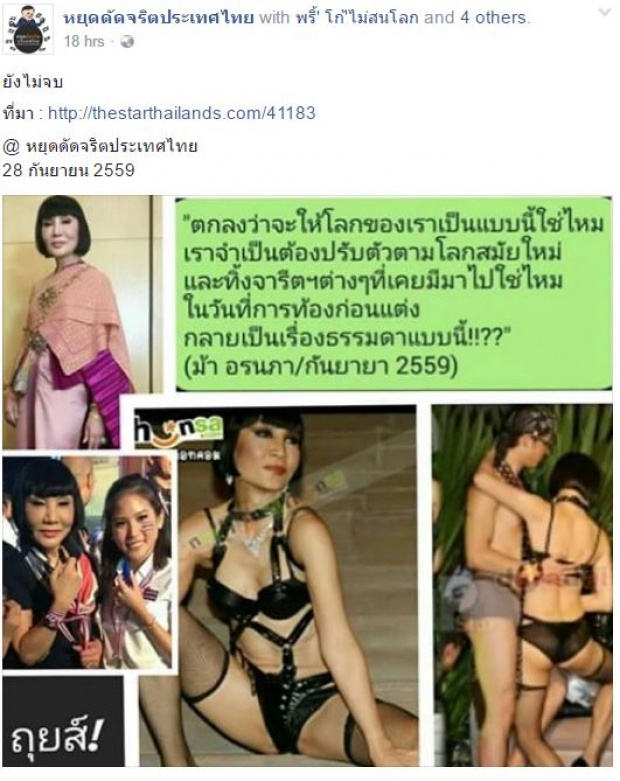Open right-side photo of embracing couple
Image resolution: width=620 pixels, height=781 pixels.
522,585
